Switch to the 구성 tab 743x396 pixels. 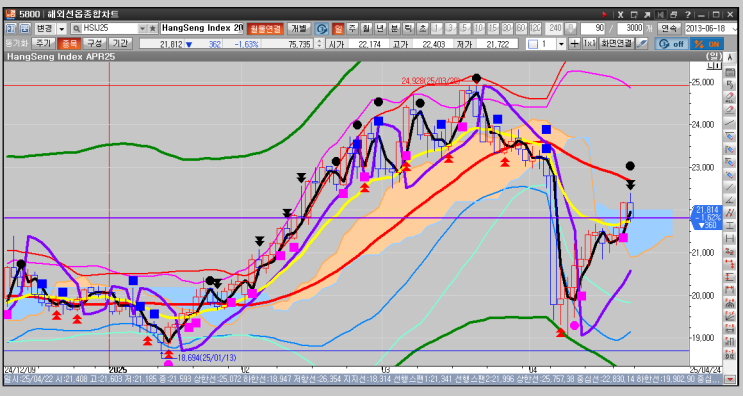[94, 44]
